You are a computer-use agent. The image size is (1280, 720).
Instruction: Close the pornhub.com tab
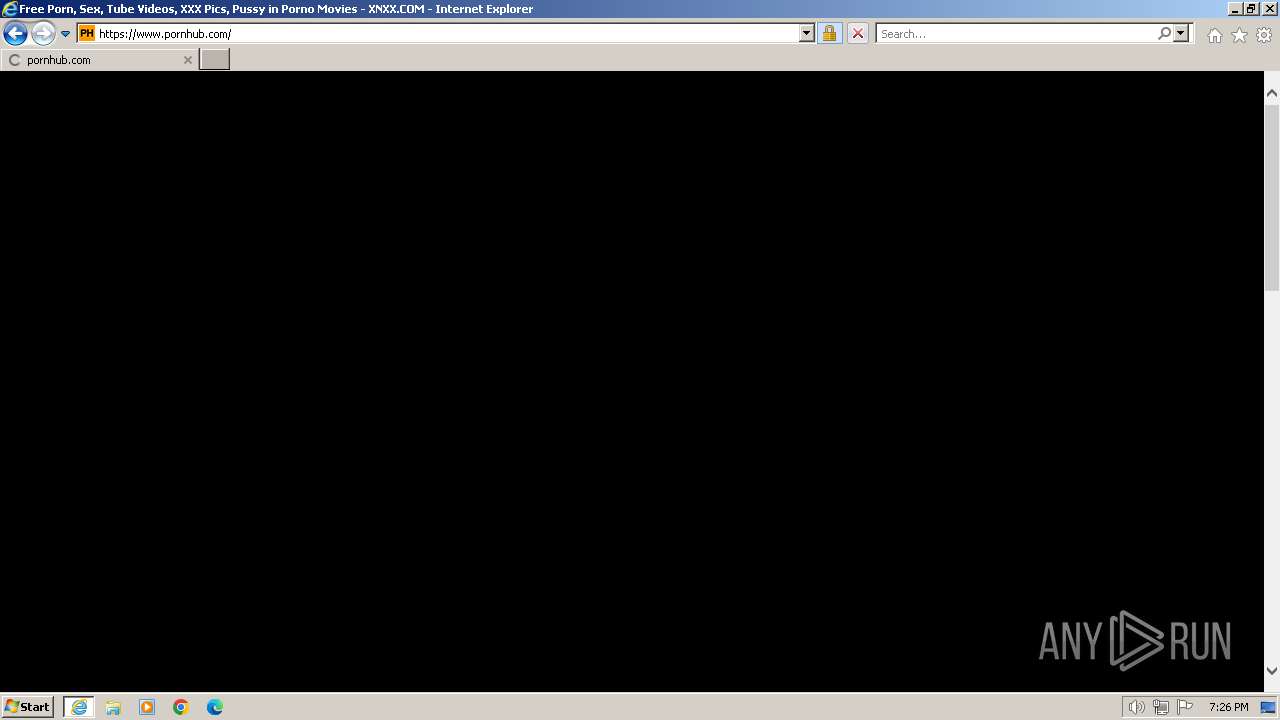point(187,60)
